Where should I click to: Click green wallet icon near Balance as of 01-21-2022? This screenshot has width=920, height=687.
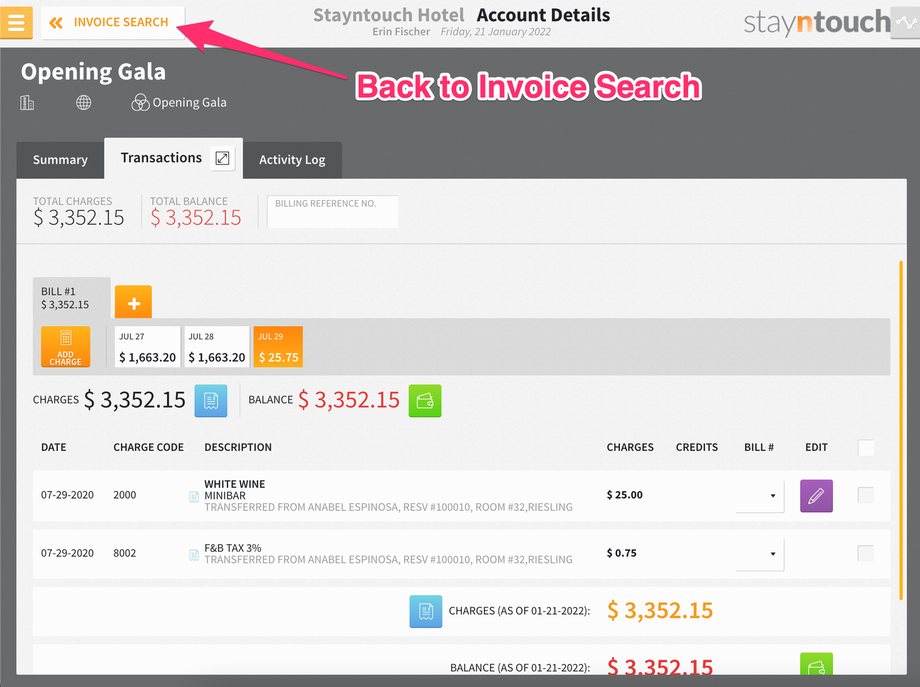(816, 664)
